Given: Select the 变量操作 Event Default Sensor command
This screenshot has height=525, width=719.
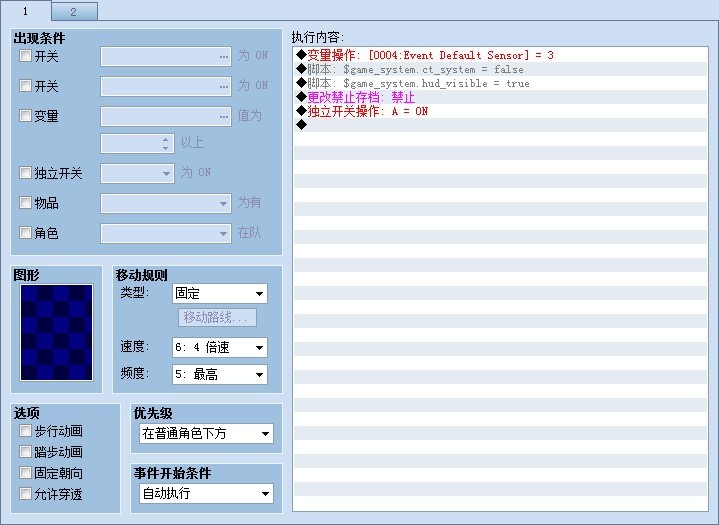Looking at the screenshot, I should 500,55.
